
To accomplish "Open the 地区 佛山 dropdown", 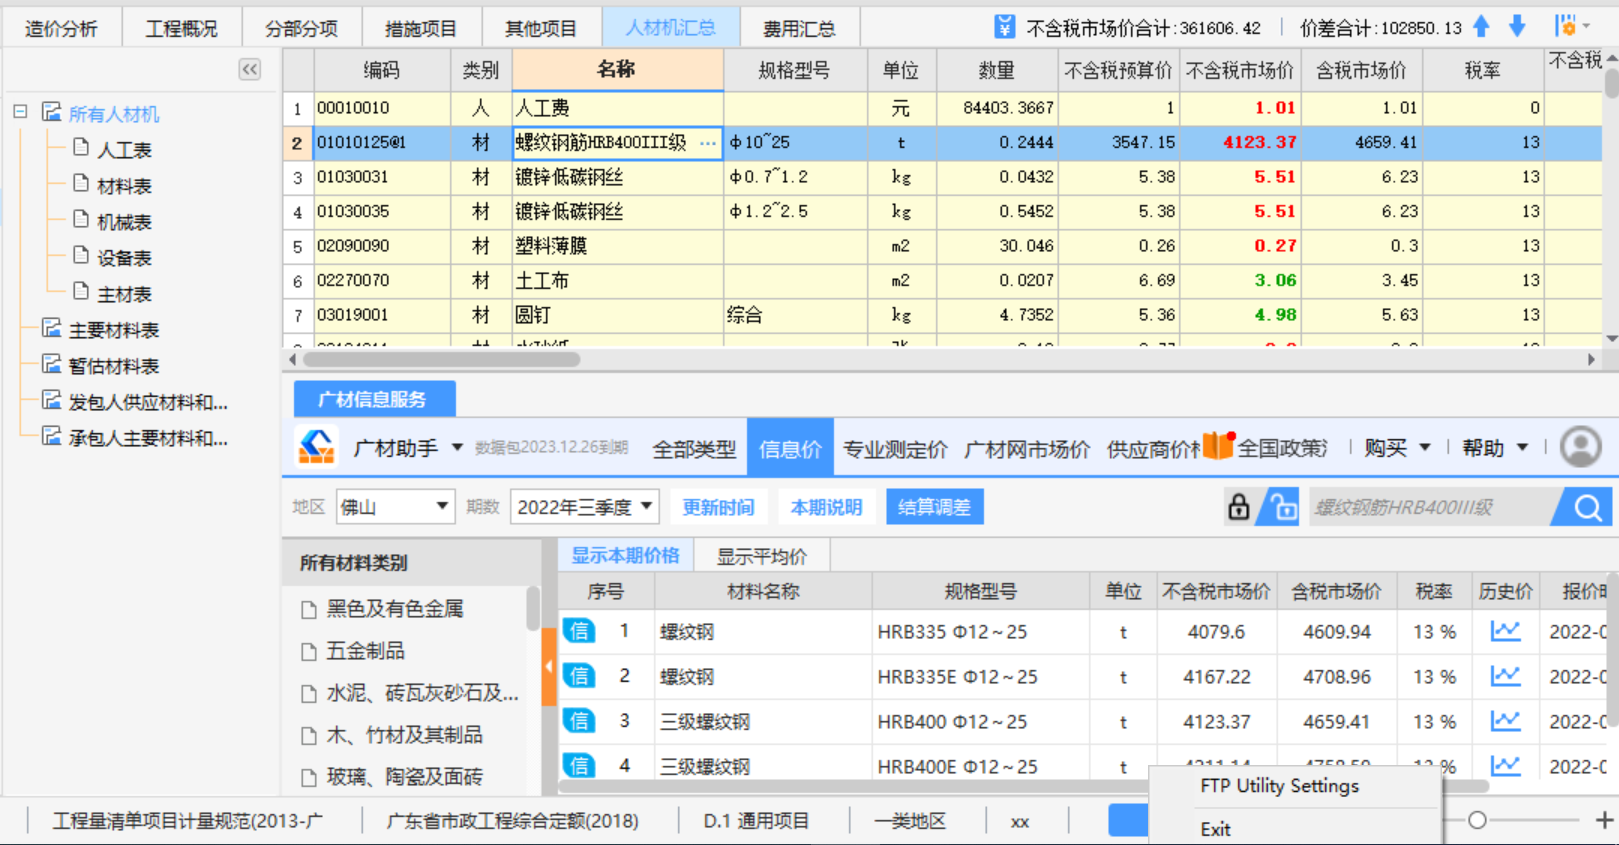I will tap(396, 507).
